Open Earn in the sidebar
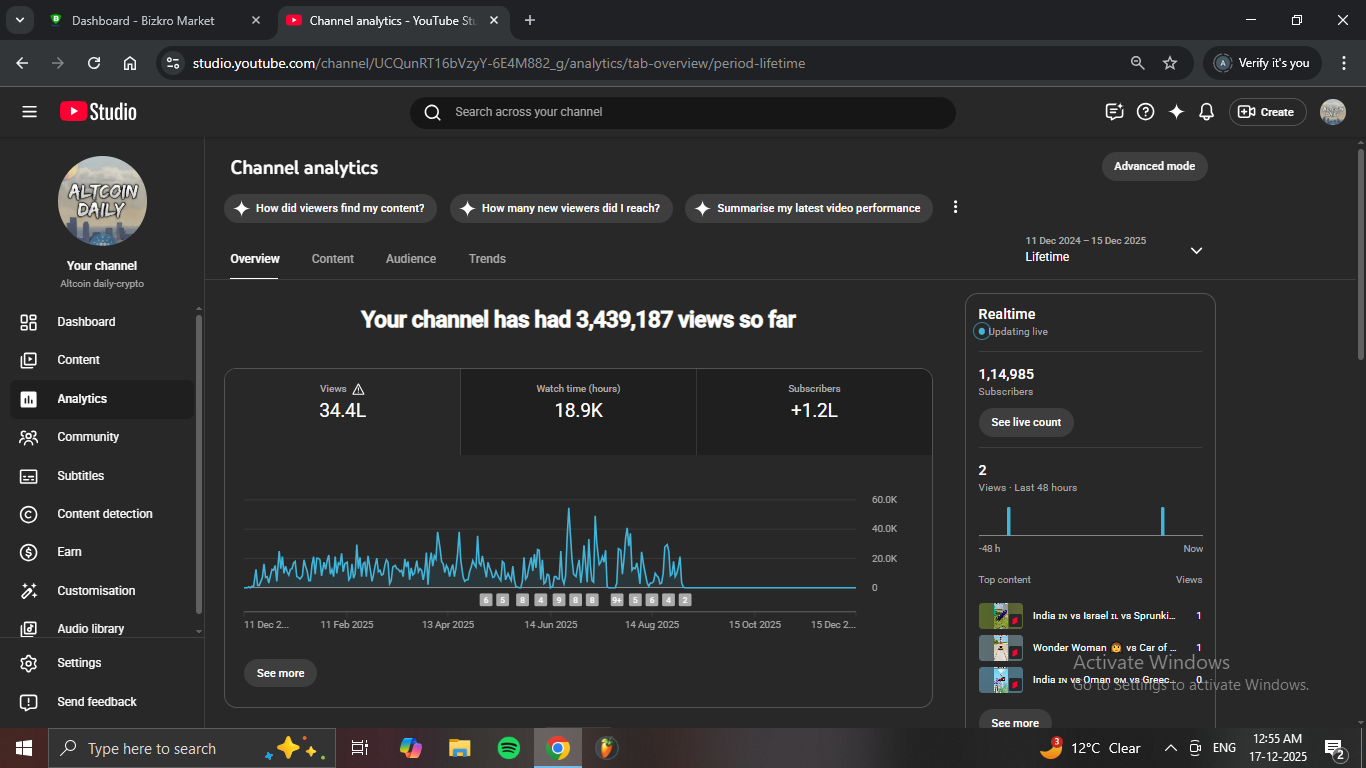This screenshot has height=768, width=1366. (x=69, y=552)
